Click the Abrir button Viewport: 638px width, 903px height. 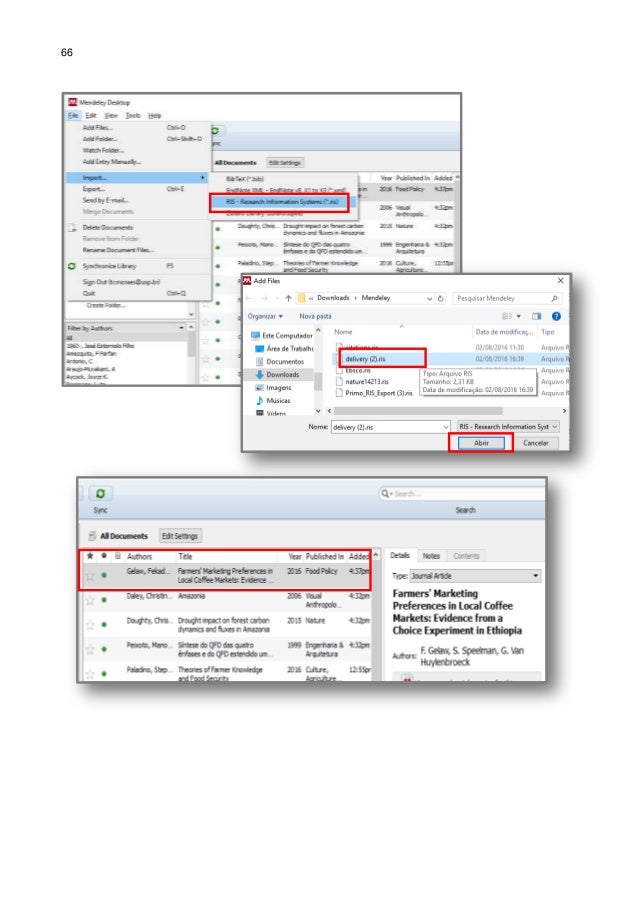481,443
